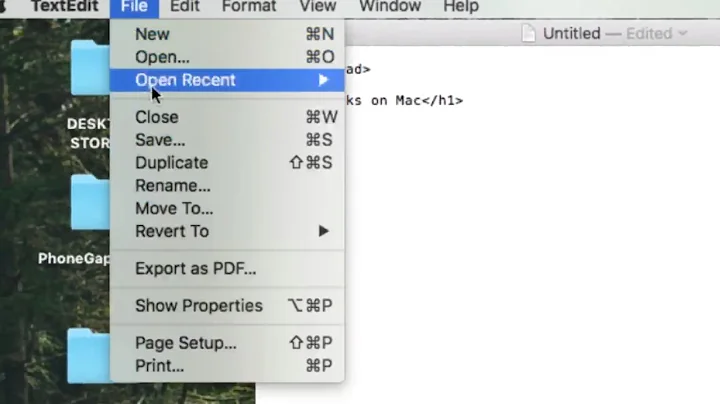Select Open... in the File menu
720x404 pixels.
[162, 57]
